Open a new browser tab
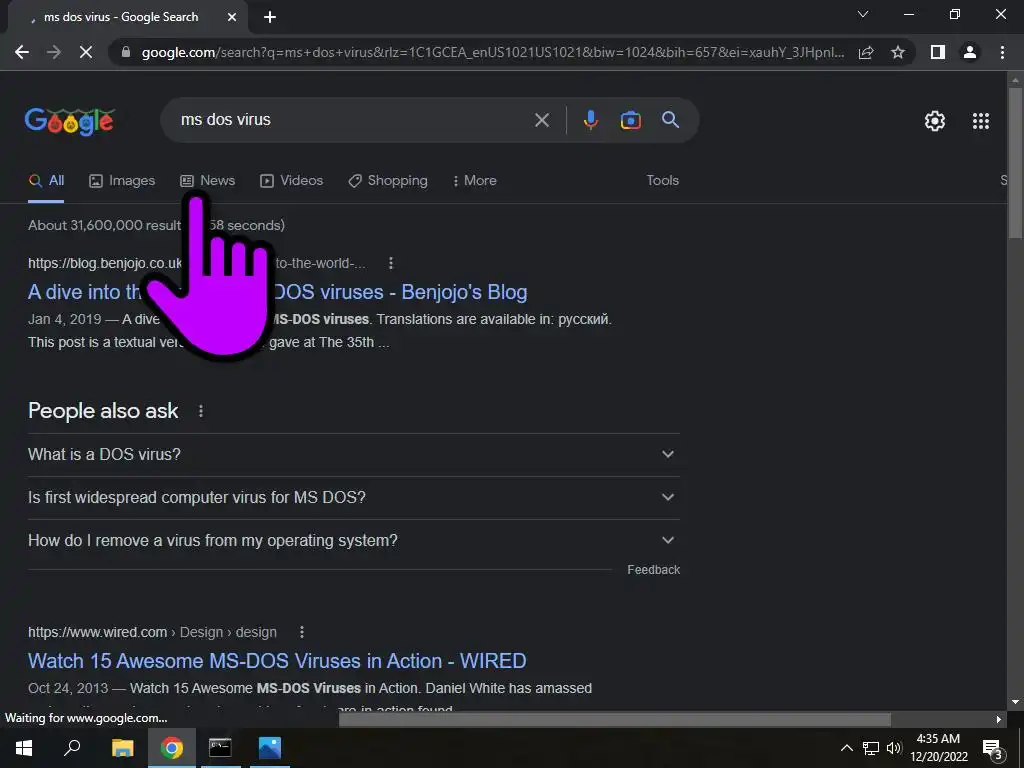 point(270,18)
